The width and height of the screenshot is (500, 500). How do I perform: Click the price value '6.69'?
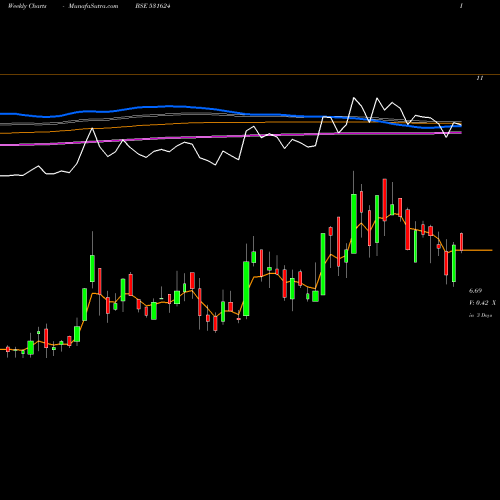tap(475, 291)
